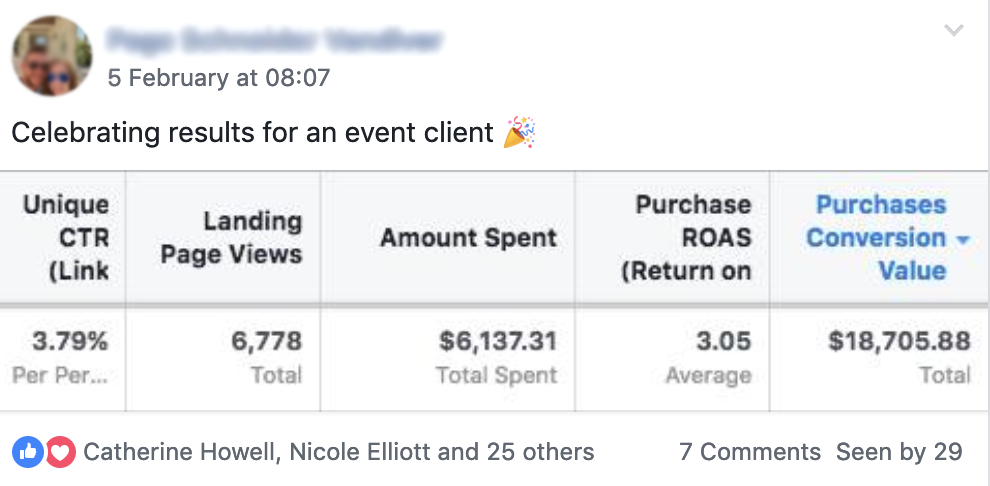Click the Seen by 29 text
The height and width of the screenshot is (486, 990).
[x=899, y=452]
